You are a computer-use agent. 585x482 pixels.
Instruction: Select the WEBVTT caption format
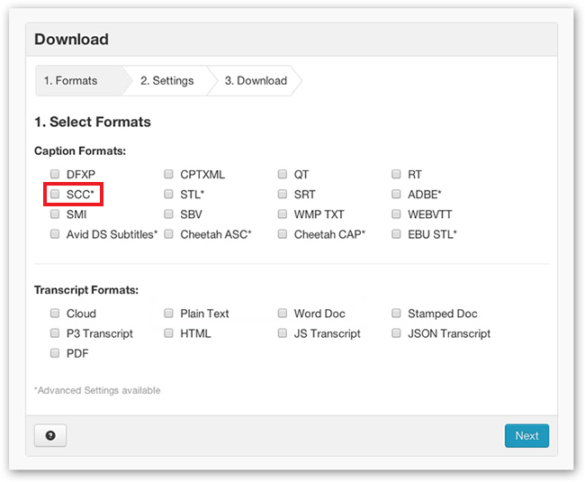pos(396,214)
